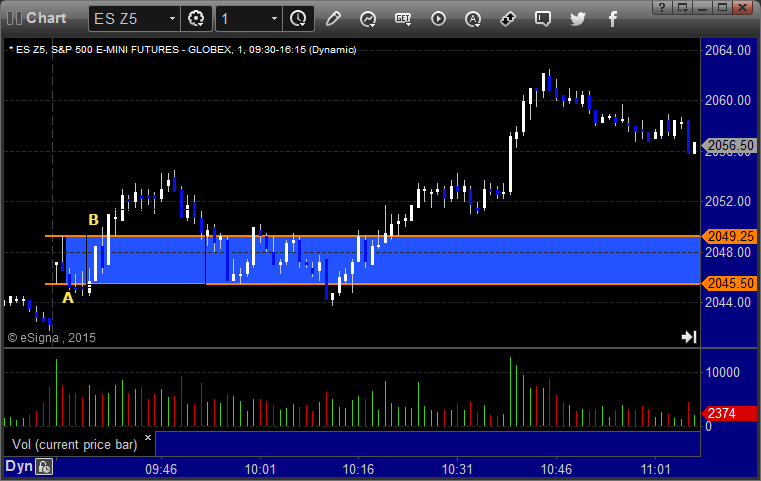
Task: Click the 2064.00 price axis label
Action: (728, 50)
